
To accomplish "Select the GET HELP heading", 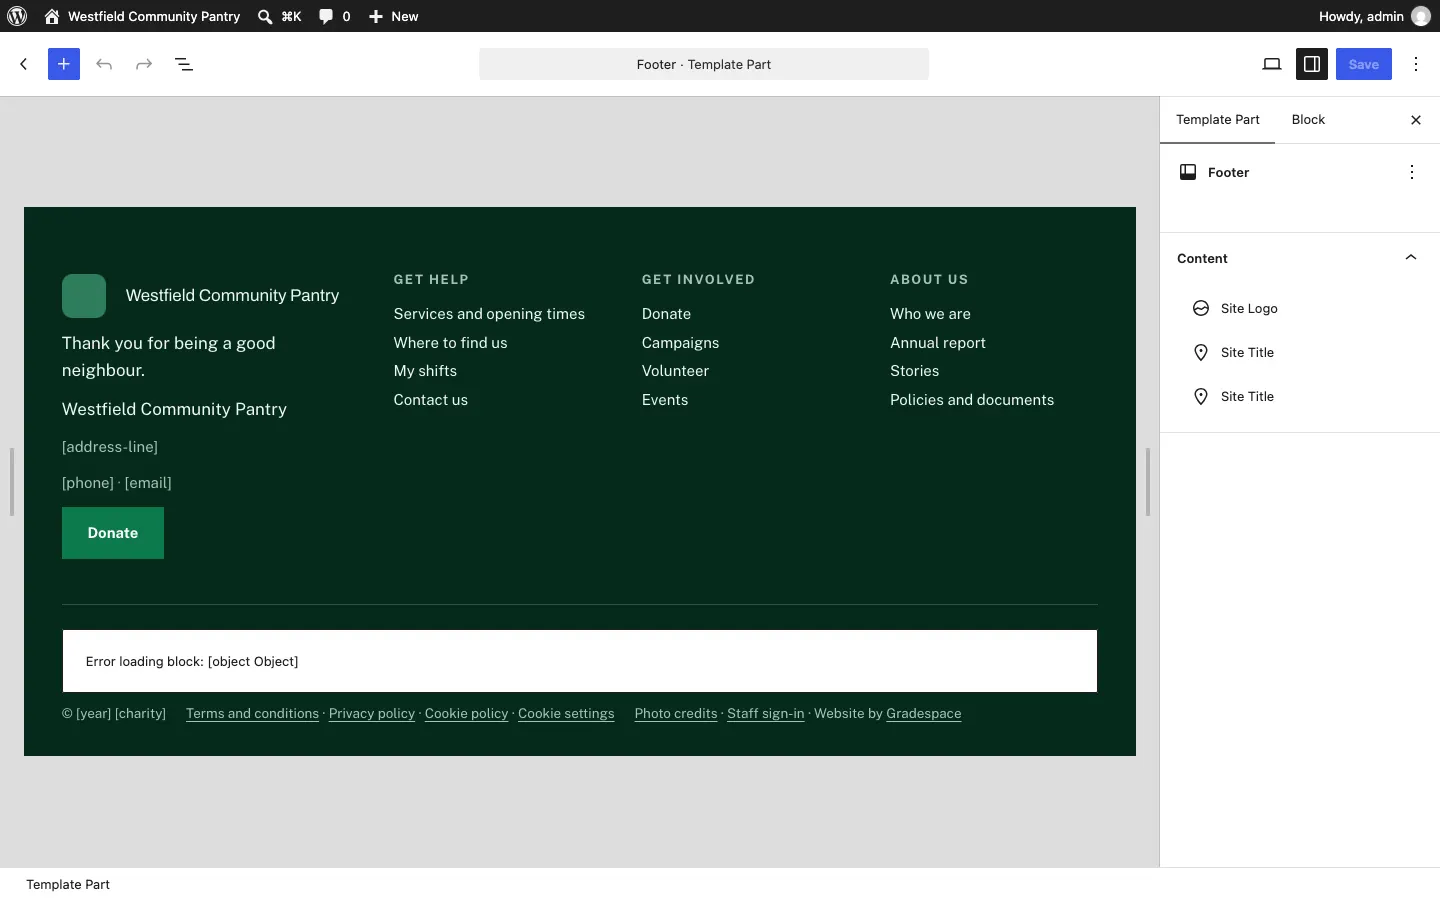I will pyautogui.click(x=431, y=280).
